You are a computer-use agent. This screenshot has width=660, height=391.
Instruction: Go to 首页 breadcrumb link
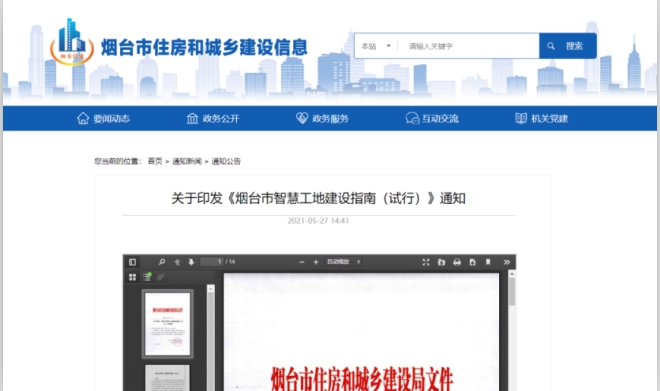pos(155,161)
